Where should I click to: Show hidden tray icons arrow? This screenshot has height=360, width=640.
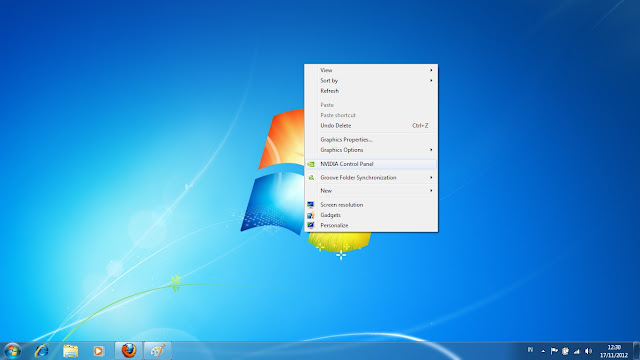tap(543, 351)
